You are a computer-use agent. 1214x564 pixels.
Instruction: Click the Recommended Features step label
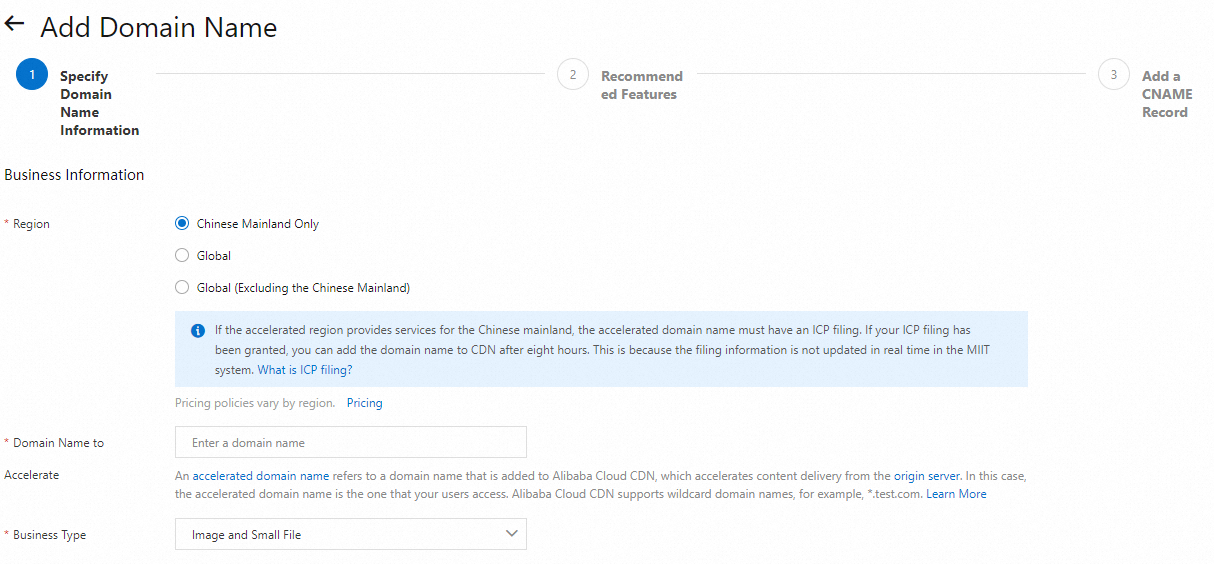(642, 85)
